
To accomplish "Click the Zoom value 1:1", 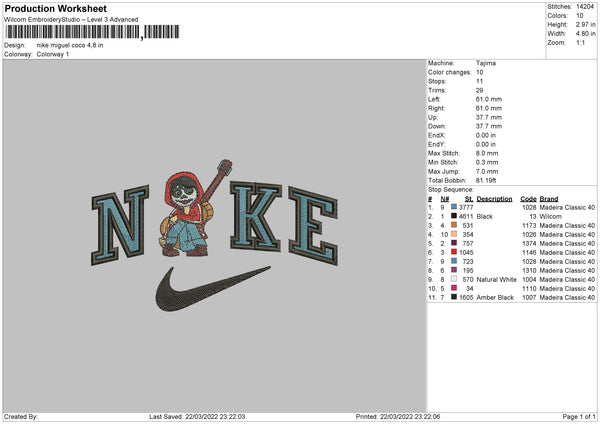I will click(580, 42).
